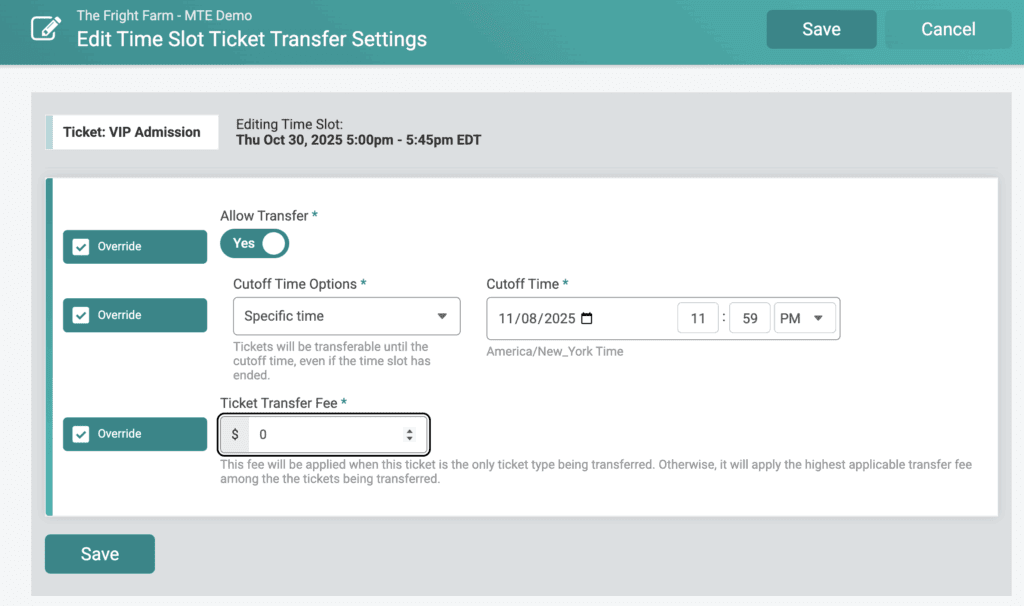Click the edit pencil icon in header
This screenshot has width=1024, height=606.
click(x=45, y=28)
